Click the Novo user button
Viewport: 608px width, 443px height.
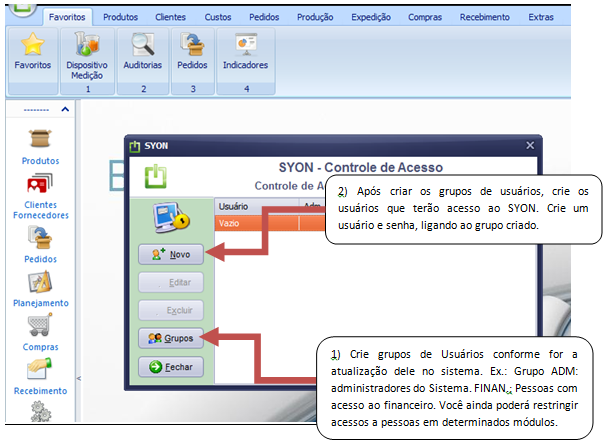pyautogui.click(x=170, y=254)
